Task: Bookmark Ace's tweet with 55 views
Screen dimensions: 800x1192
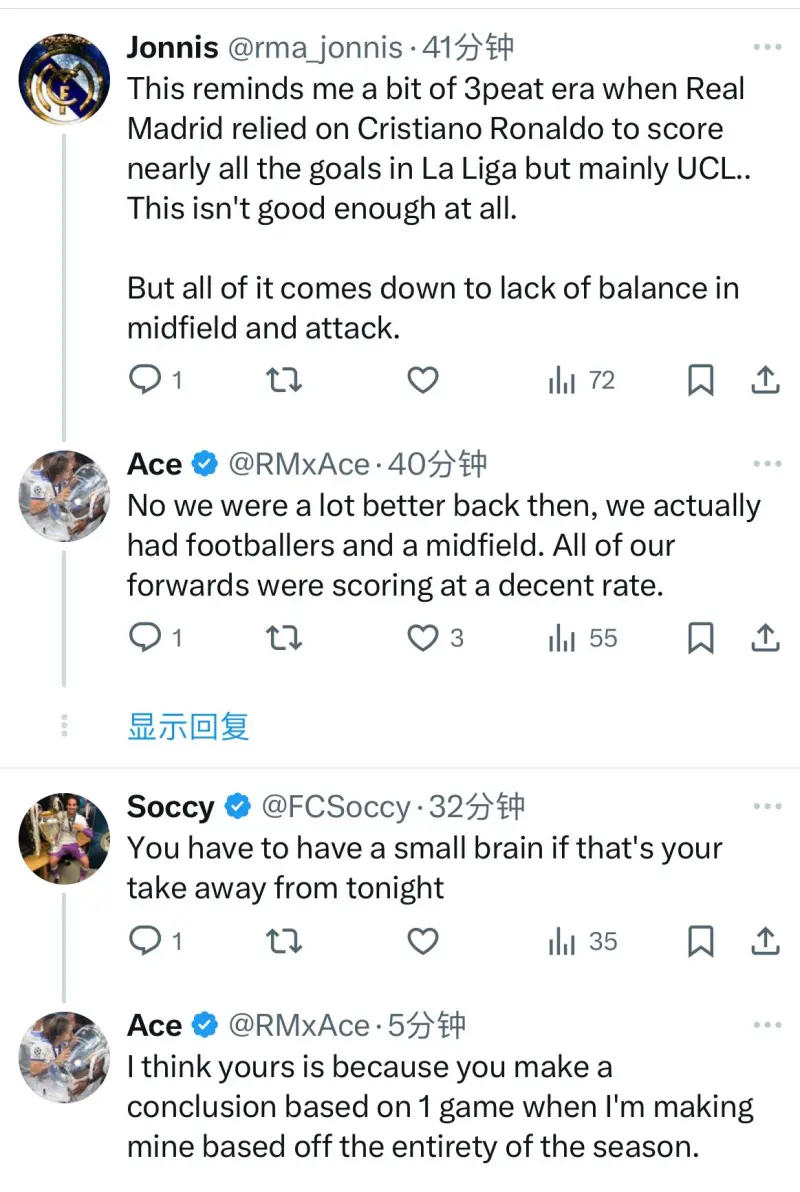Action: click(x=701, y=638)
